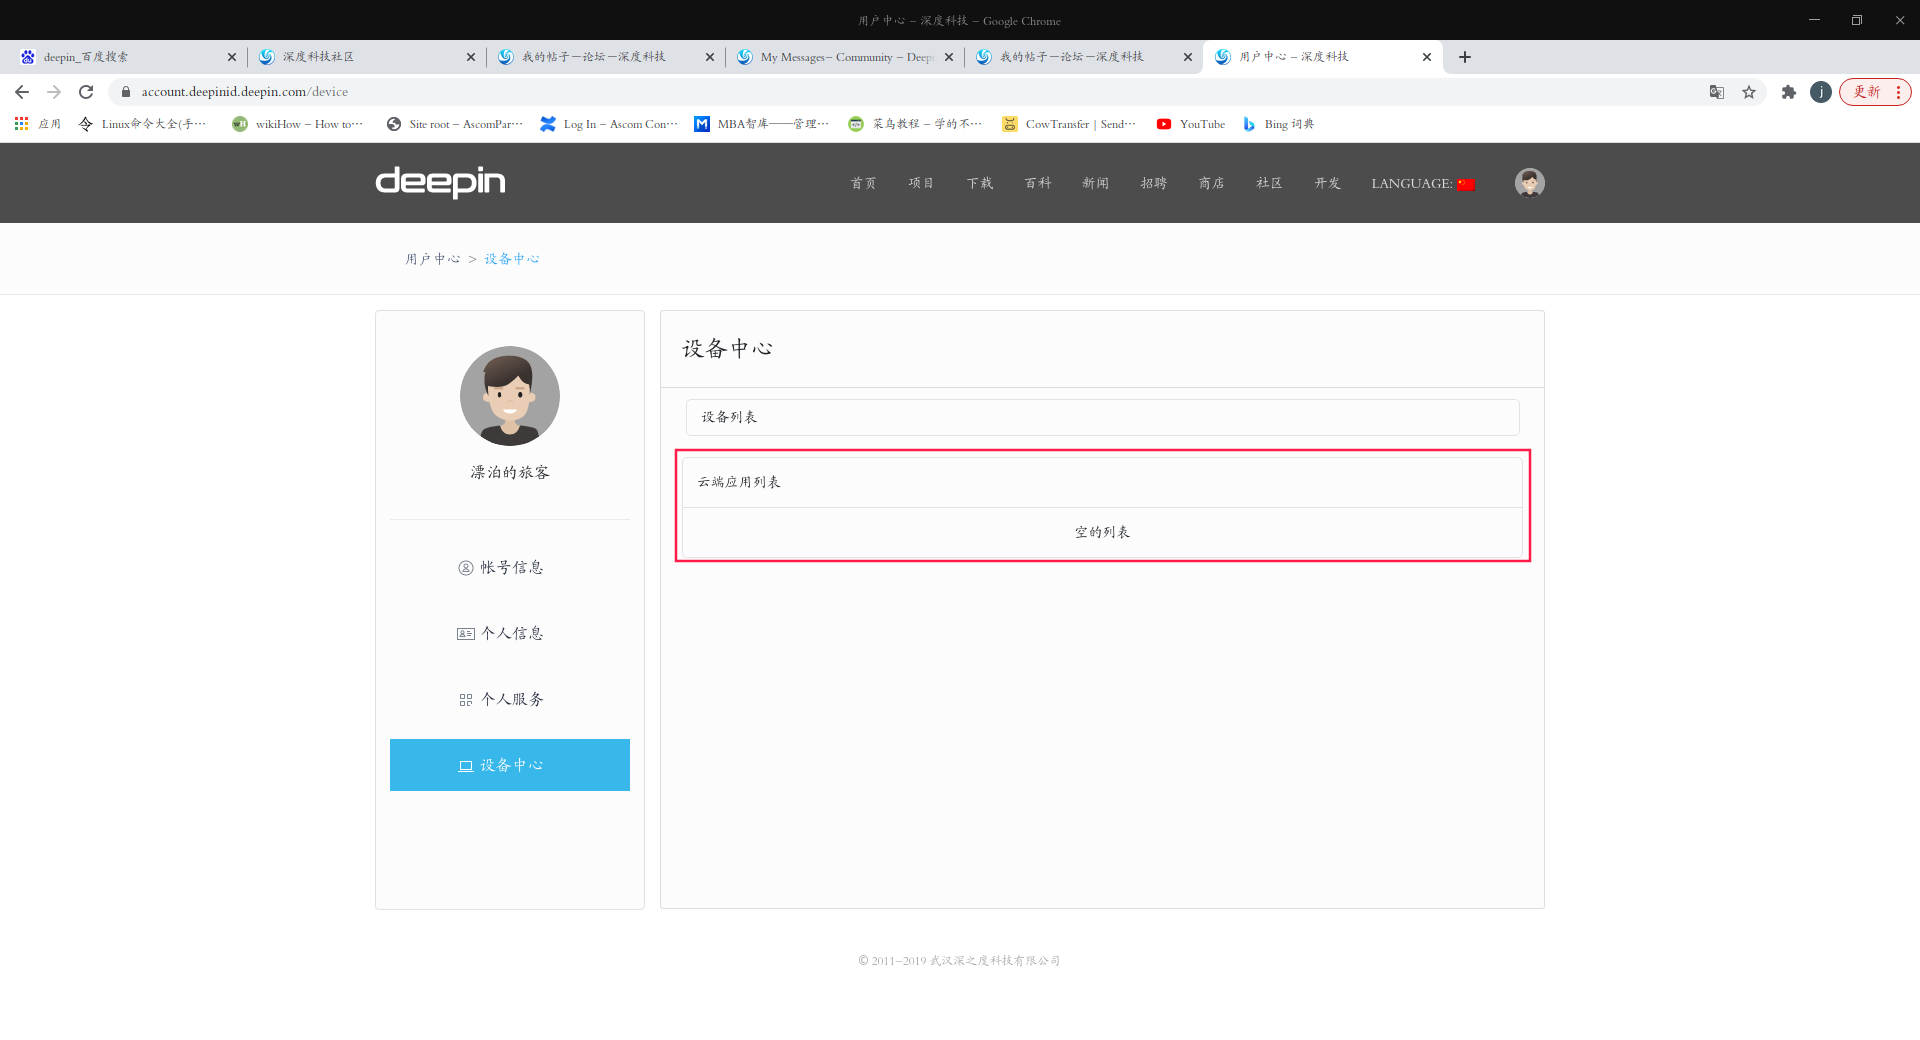
Task: Reload the current page
Action: point(86,92)
